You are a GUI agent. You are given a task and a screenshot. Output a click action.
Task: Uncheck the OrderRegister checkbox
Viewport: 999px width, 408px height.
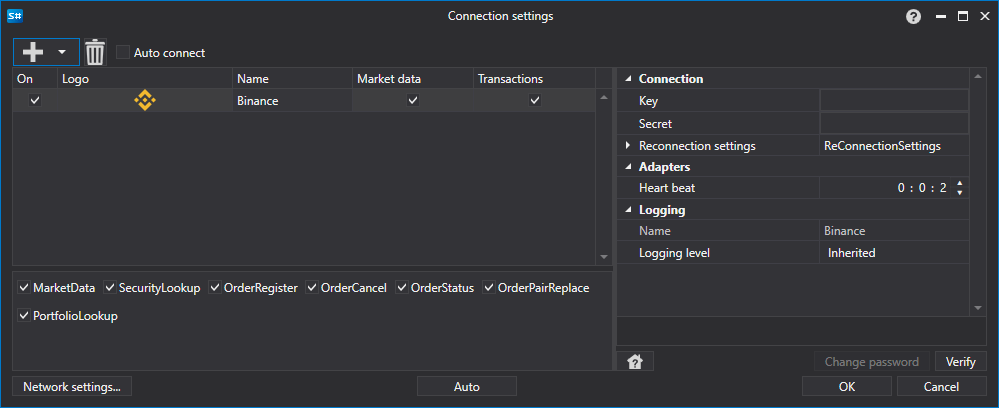(x=215, y=288)
